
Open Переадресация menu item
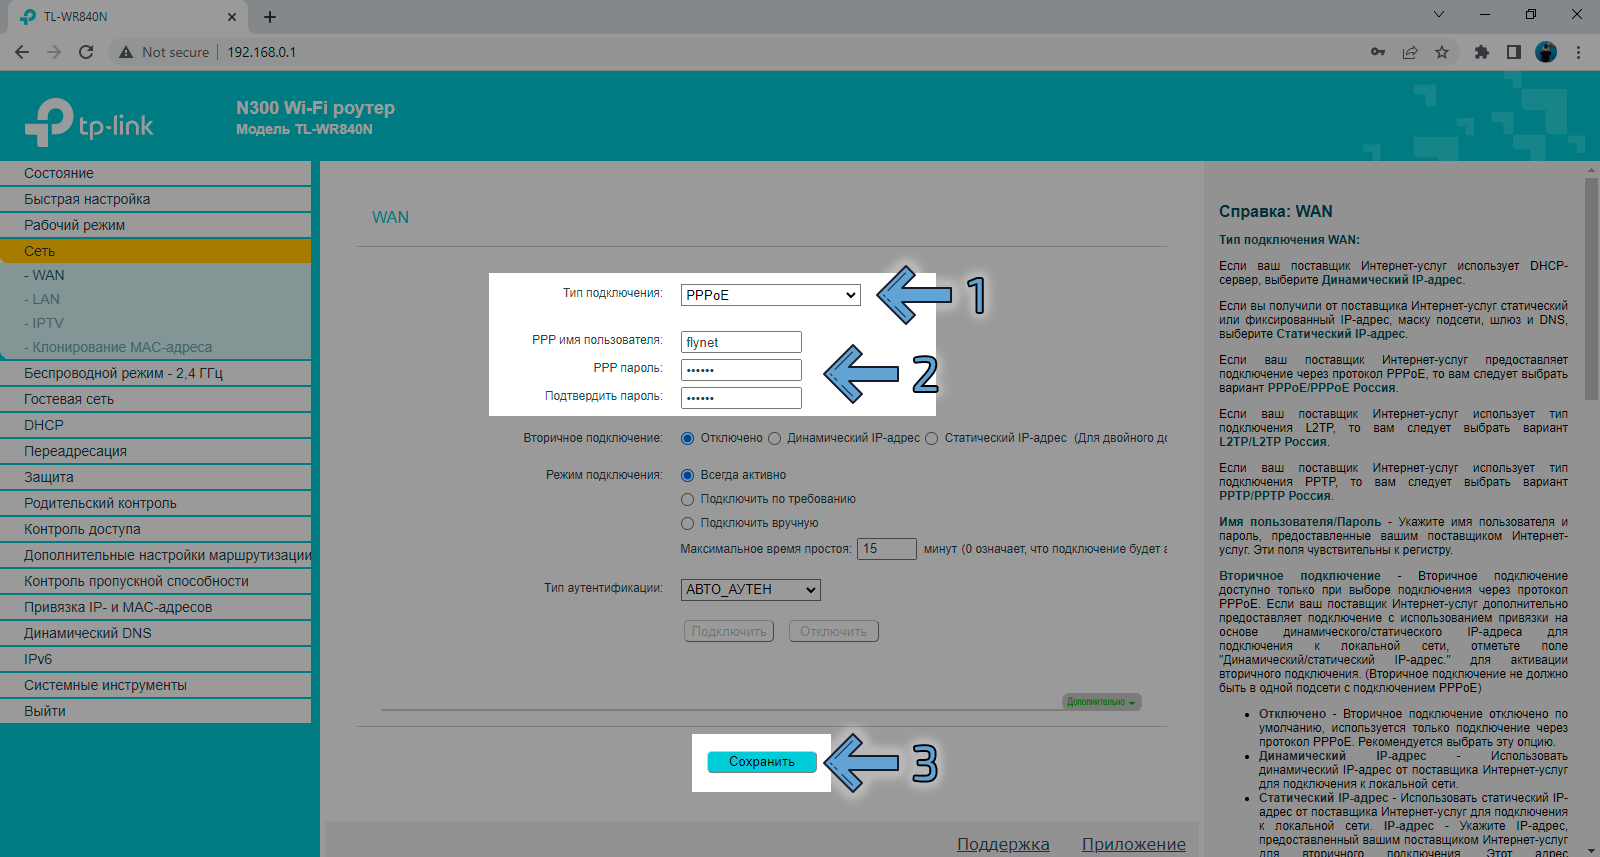pyautogui.click(x=155, y=451)
